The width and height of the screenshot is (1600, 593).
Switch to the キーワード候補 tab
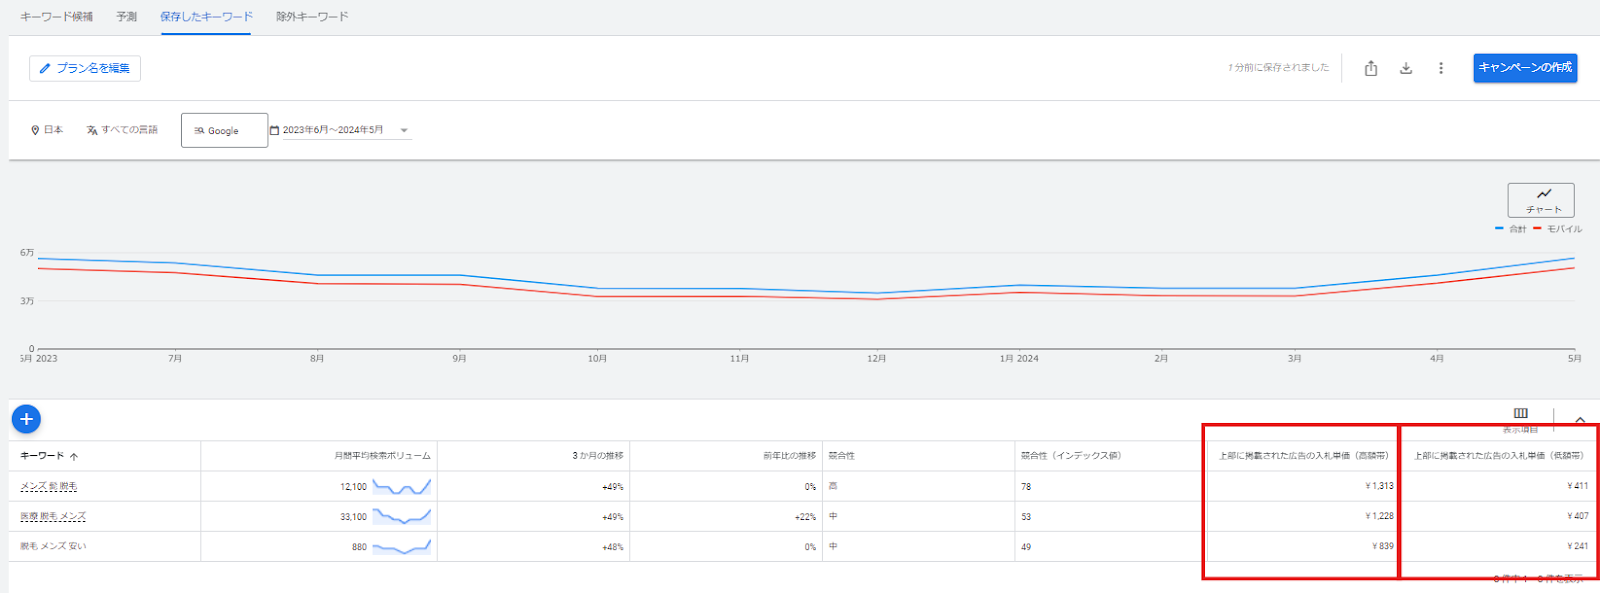point(57,17)
